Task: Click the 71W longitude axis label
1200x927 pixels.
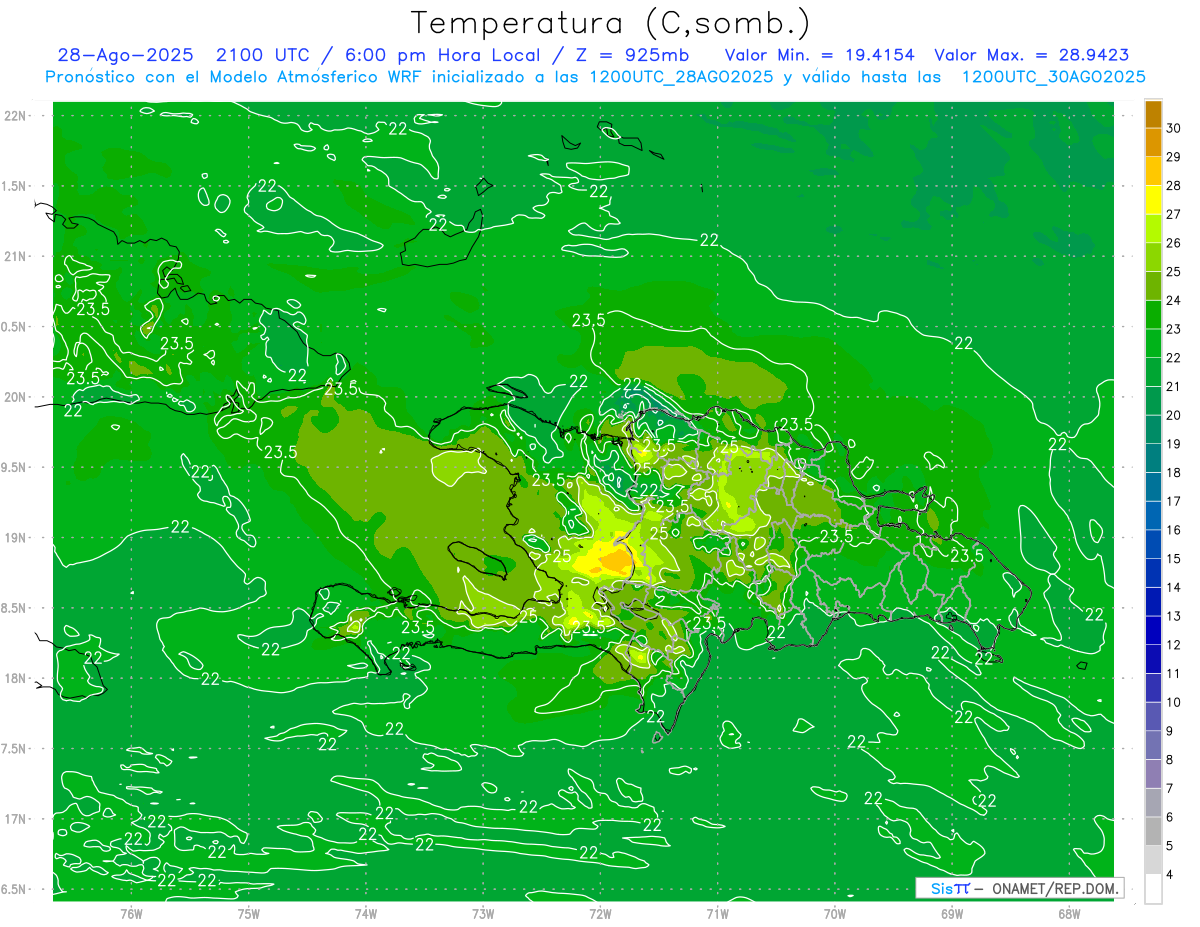Action: [x=717, y=914]
